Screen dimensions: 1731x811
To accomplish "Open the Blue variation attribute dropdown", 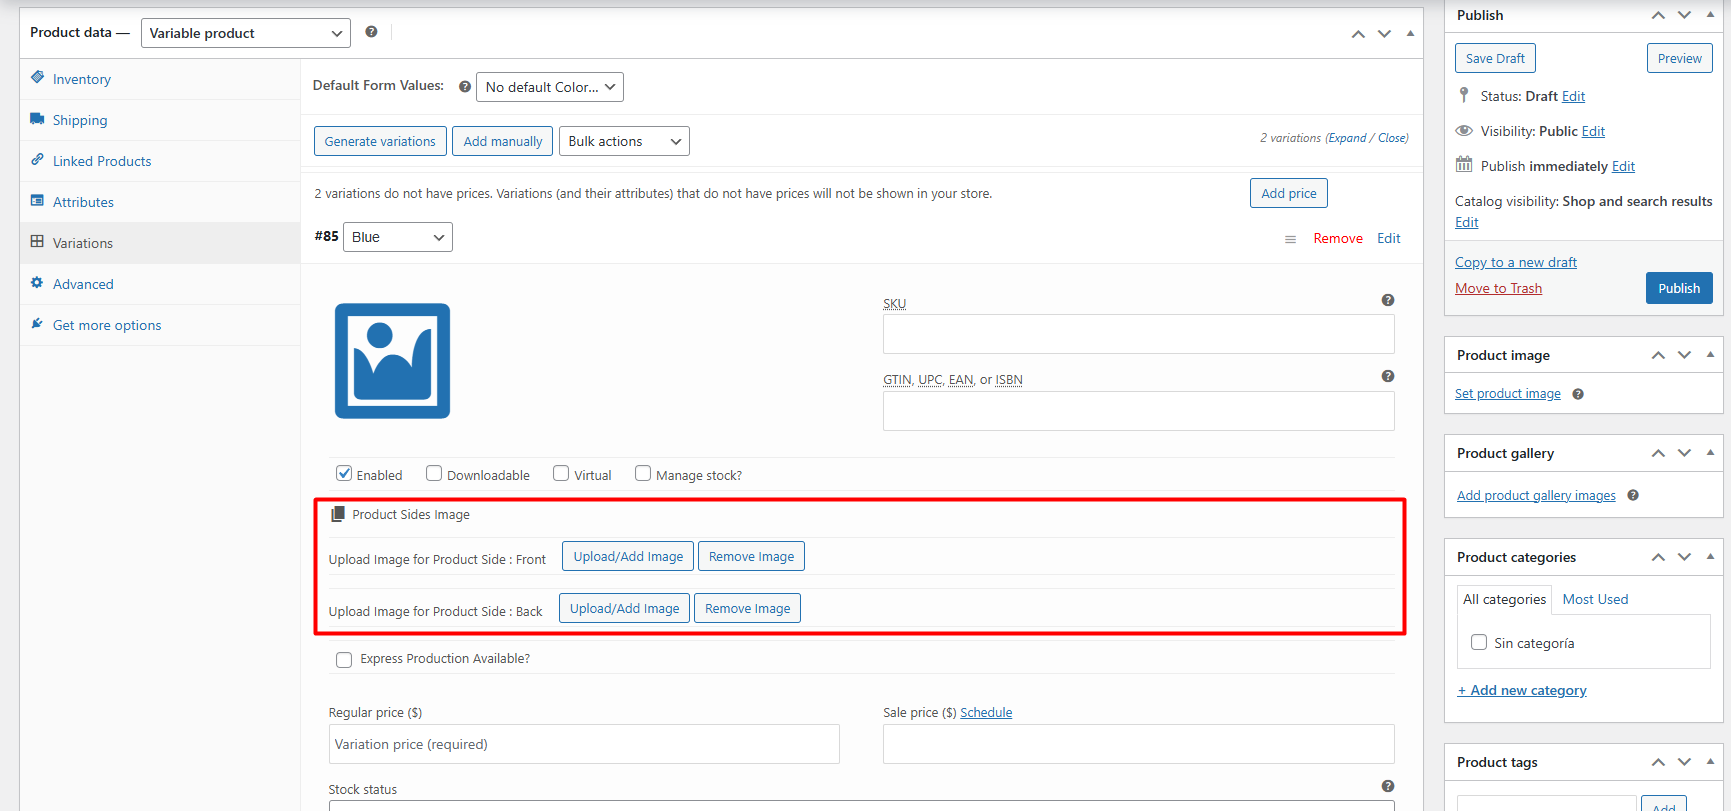I will (x=397, y=237).
